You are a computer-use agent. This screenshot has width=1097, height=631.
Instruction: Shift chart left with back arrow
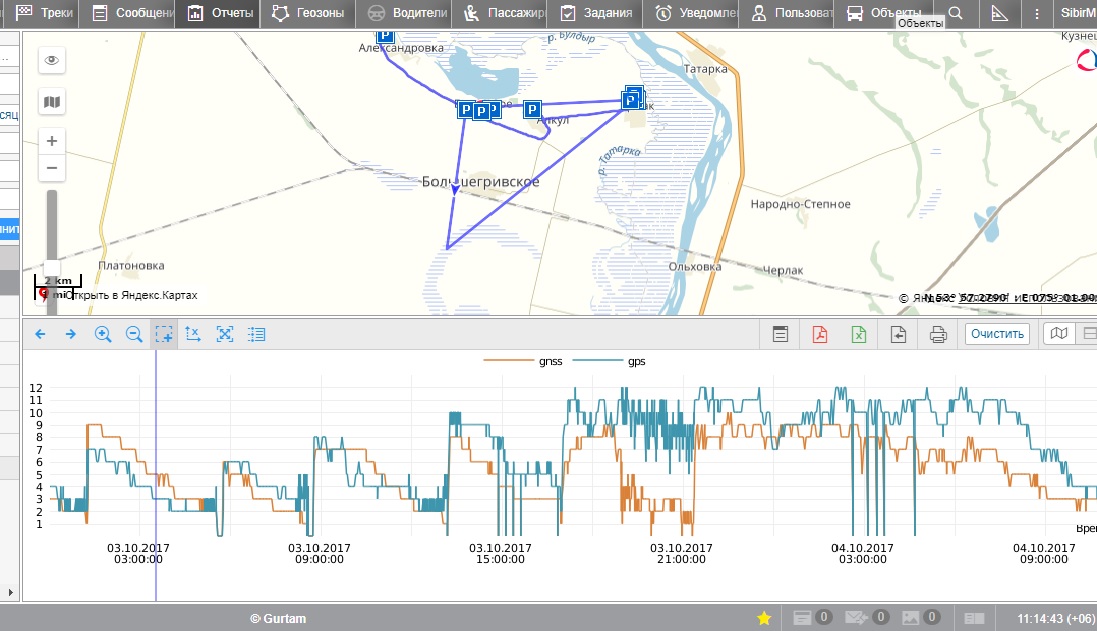pos(40,334)
